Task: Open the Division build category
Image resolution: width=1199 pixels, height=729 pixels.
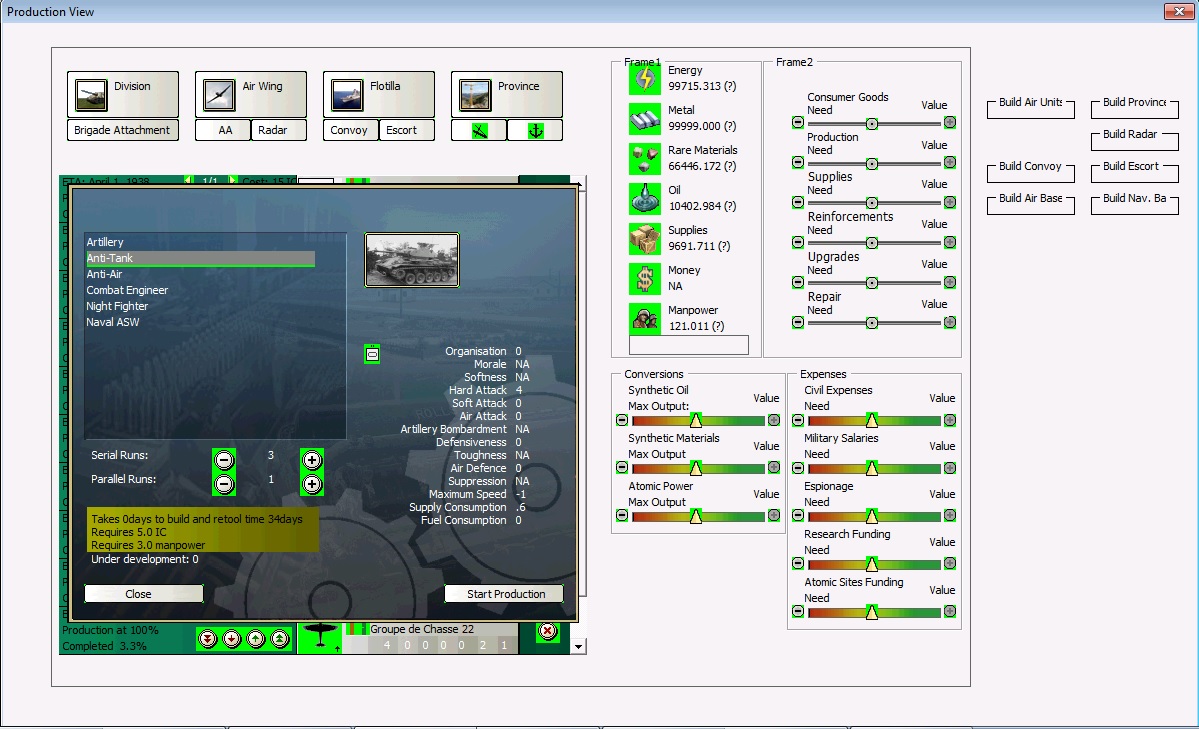Action: tap(123, 94)
